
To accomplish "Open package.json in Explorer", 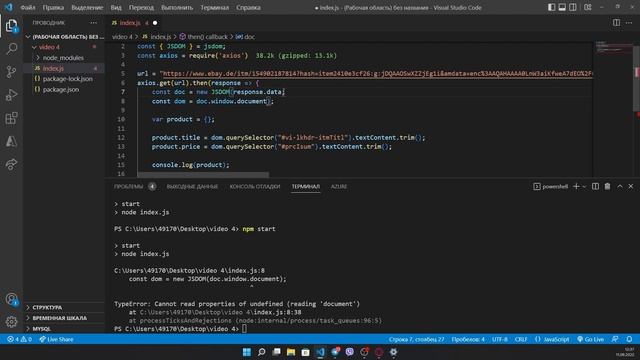I will coord(64,89).
